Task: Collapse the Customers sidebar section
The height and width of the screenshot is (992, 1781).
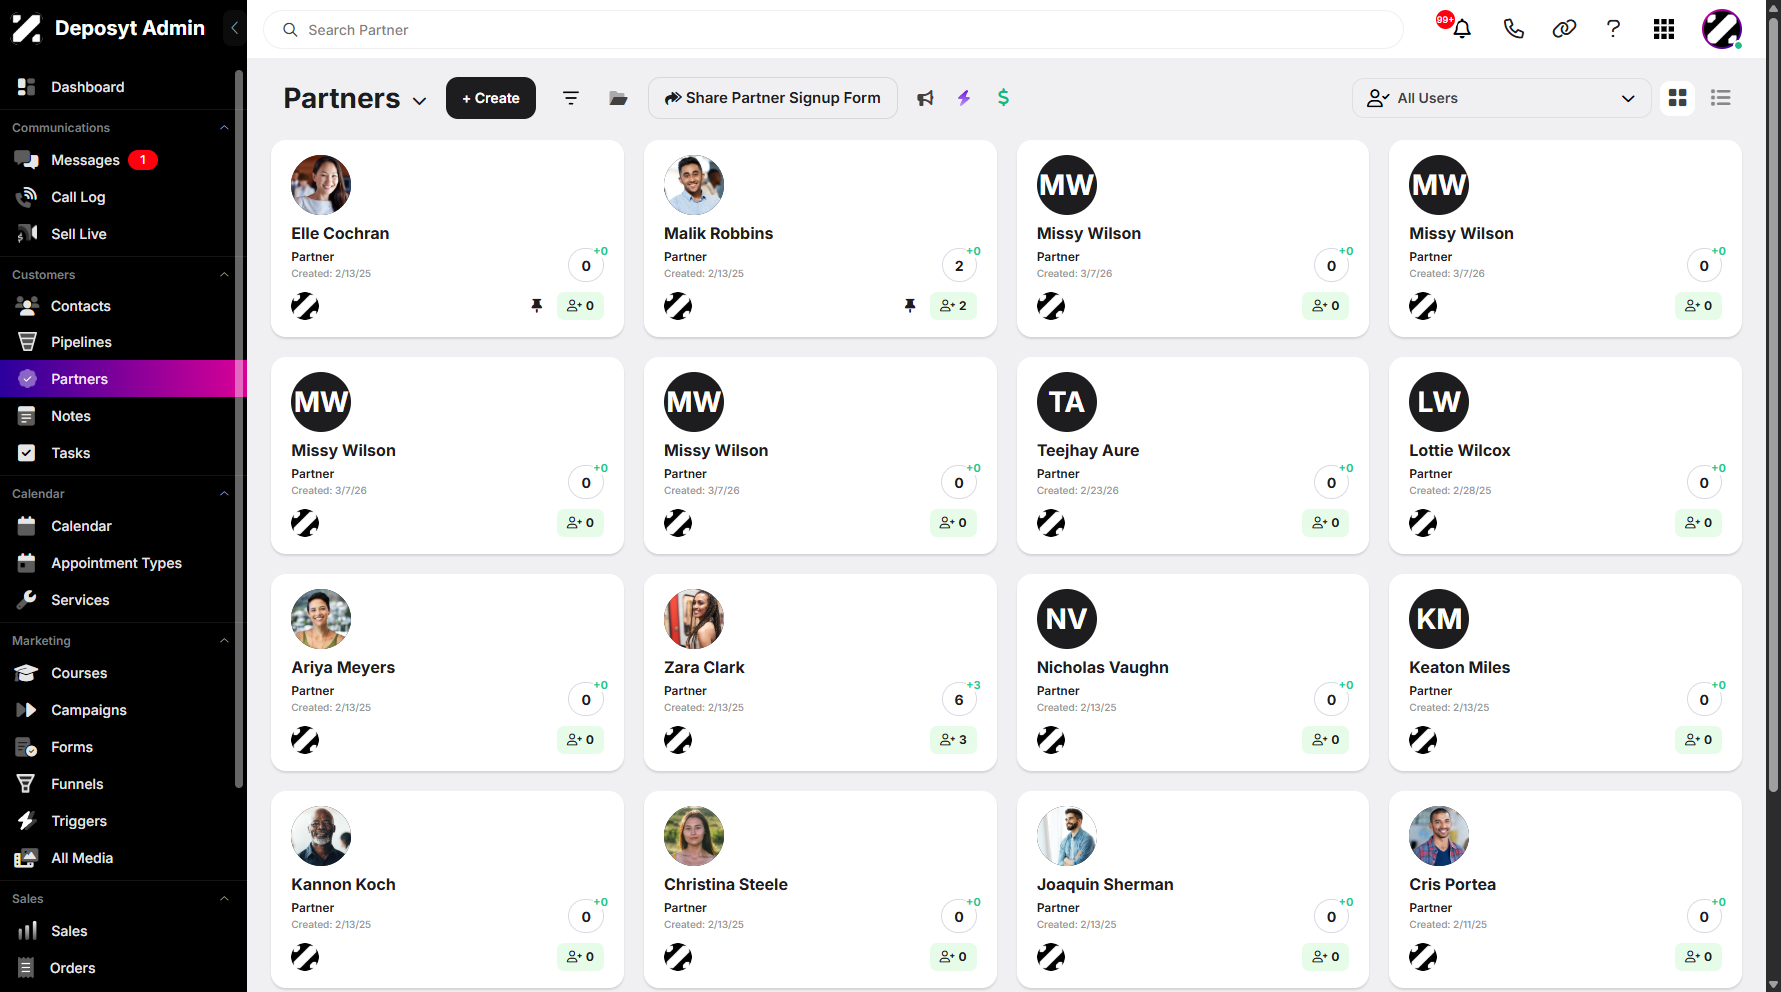Action: 224,275
